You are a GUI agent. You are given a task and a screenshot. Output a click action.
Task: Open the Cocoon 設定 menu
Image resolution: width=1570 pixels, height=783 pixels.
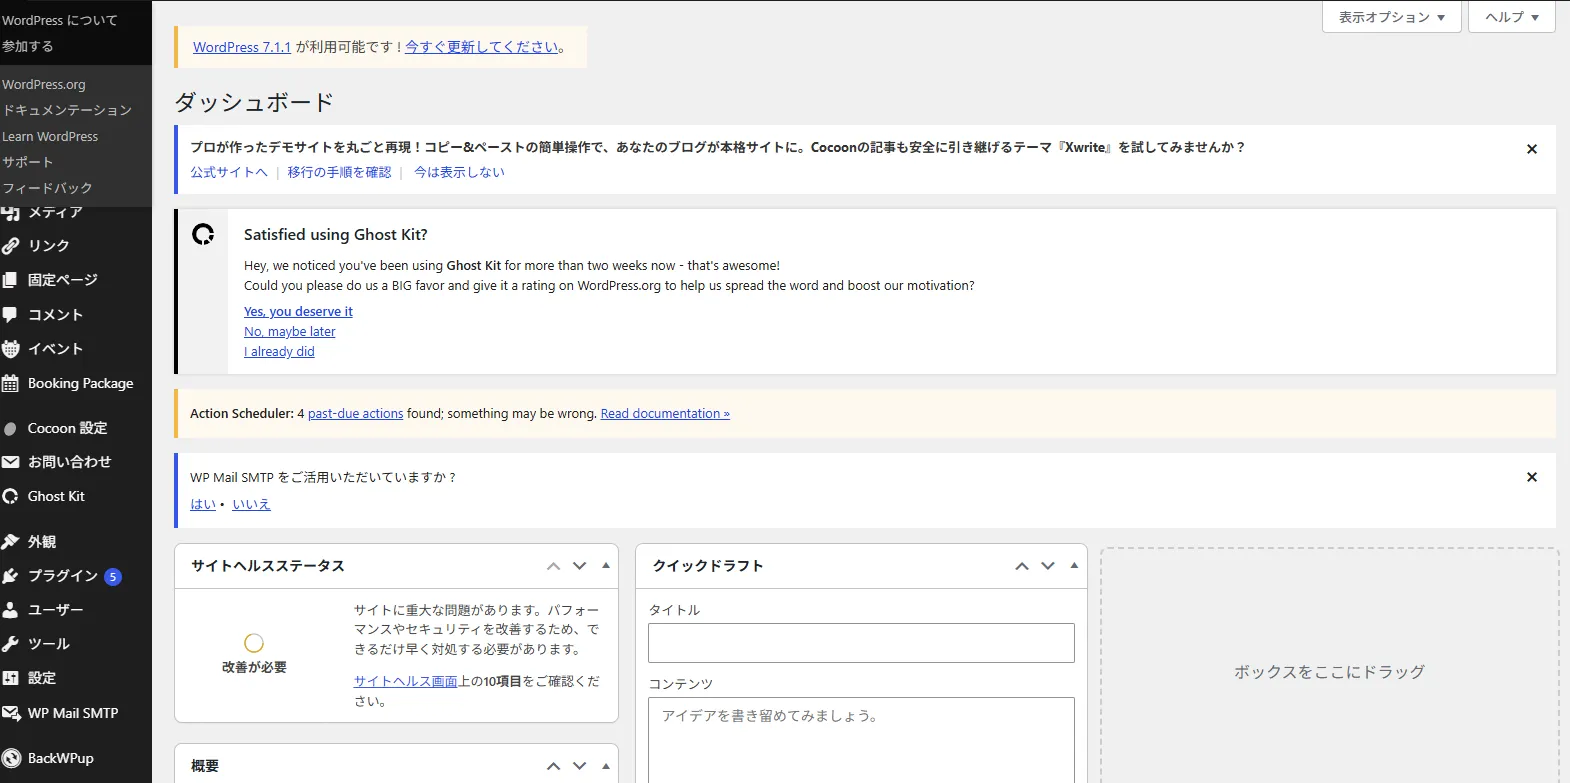tap(76, 428)
